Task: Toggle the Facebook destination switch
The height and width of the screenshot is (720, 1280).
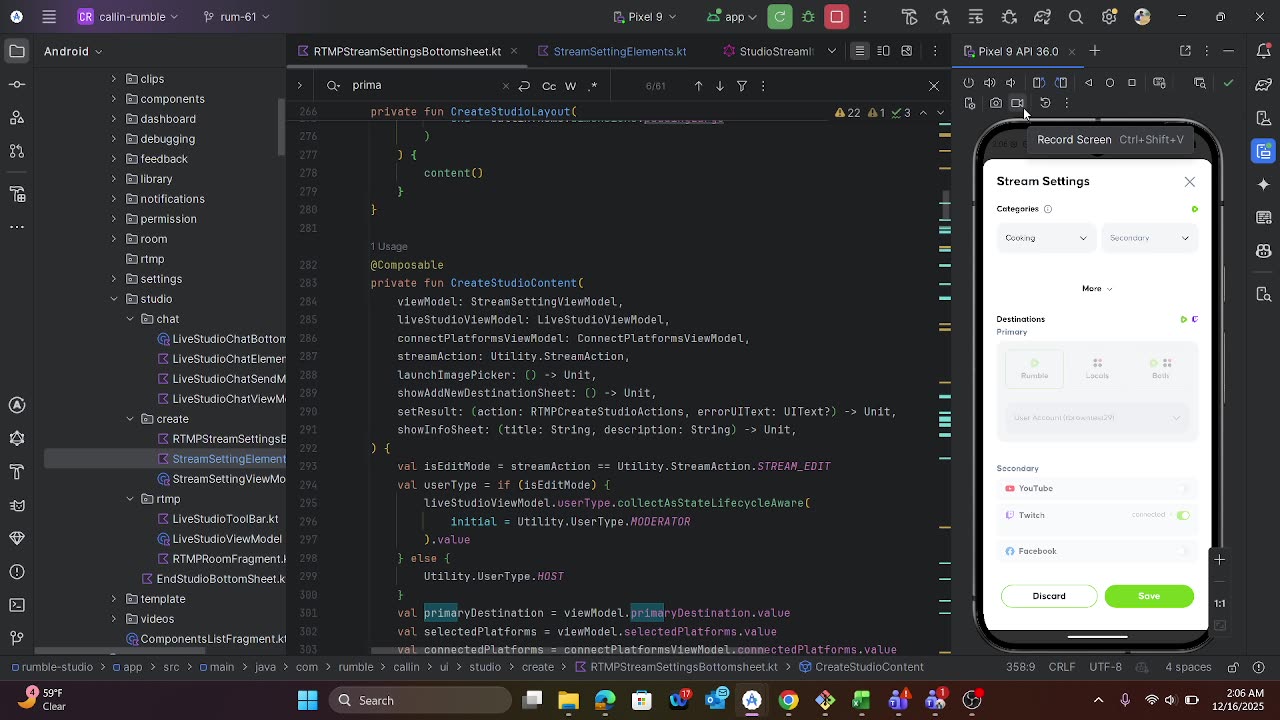Action: coord(1183,551)
